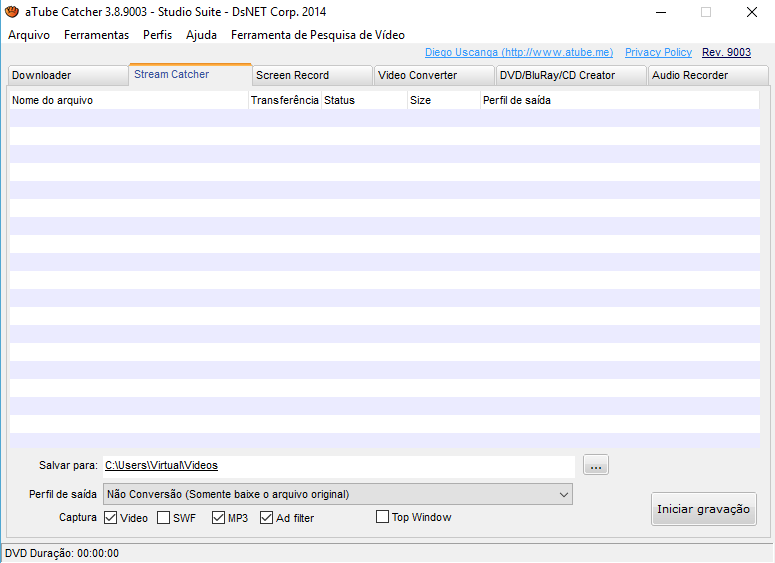Open the DVD/BluRay/CD Creator tab
The height and width of the screenshot is (563, 775).
pos(571,75)
